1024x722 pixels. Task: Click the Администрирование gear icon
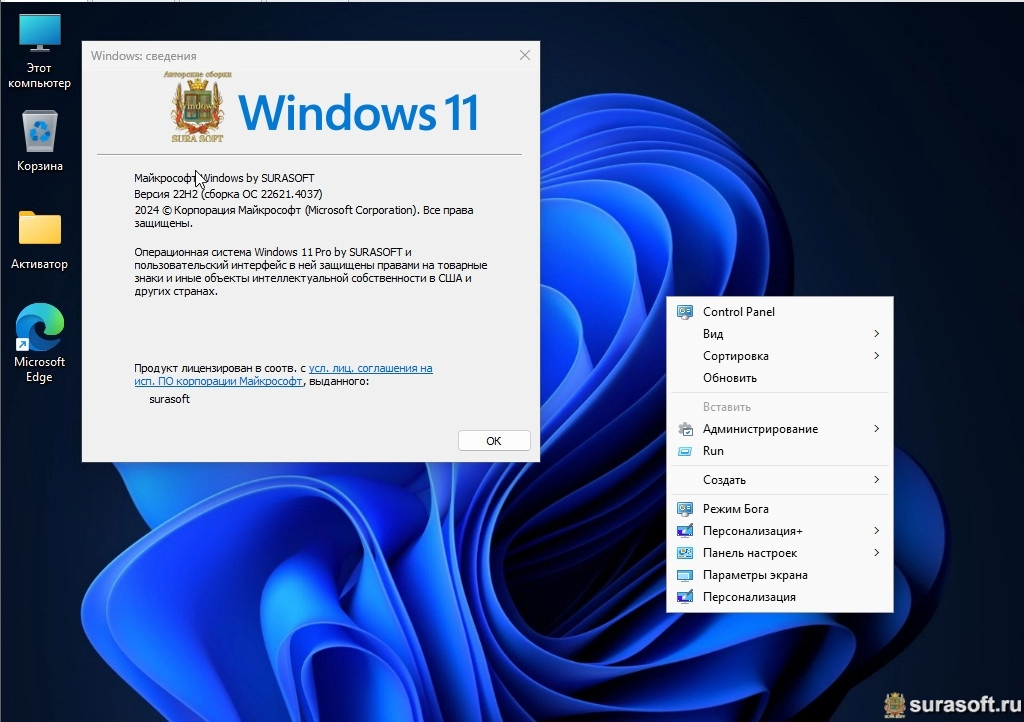coord(685,429)
